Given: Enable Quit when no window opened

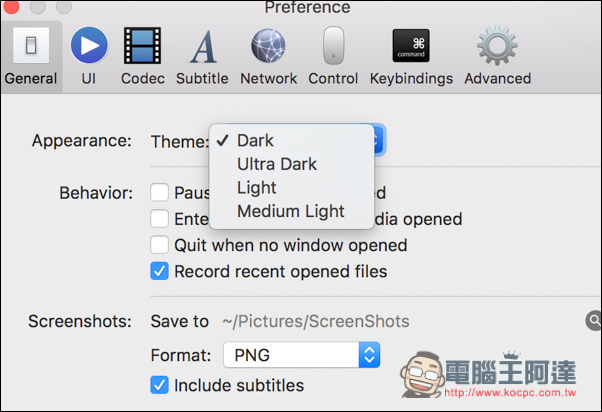Looking at the screenshot, I should pyautogui.click(x=159, y=245).
